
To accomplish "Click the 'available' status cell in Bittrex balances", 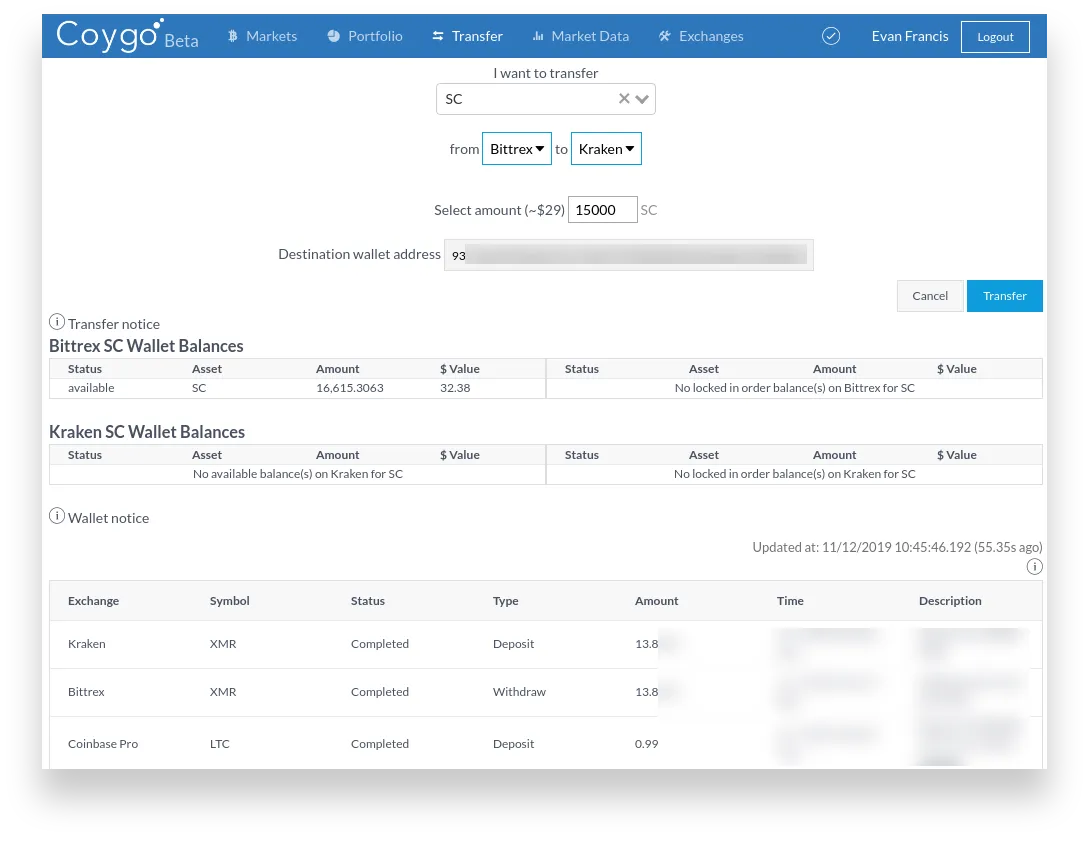I will point(91,388).
